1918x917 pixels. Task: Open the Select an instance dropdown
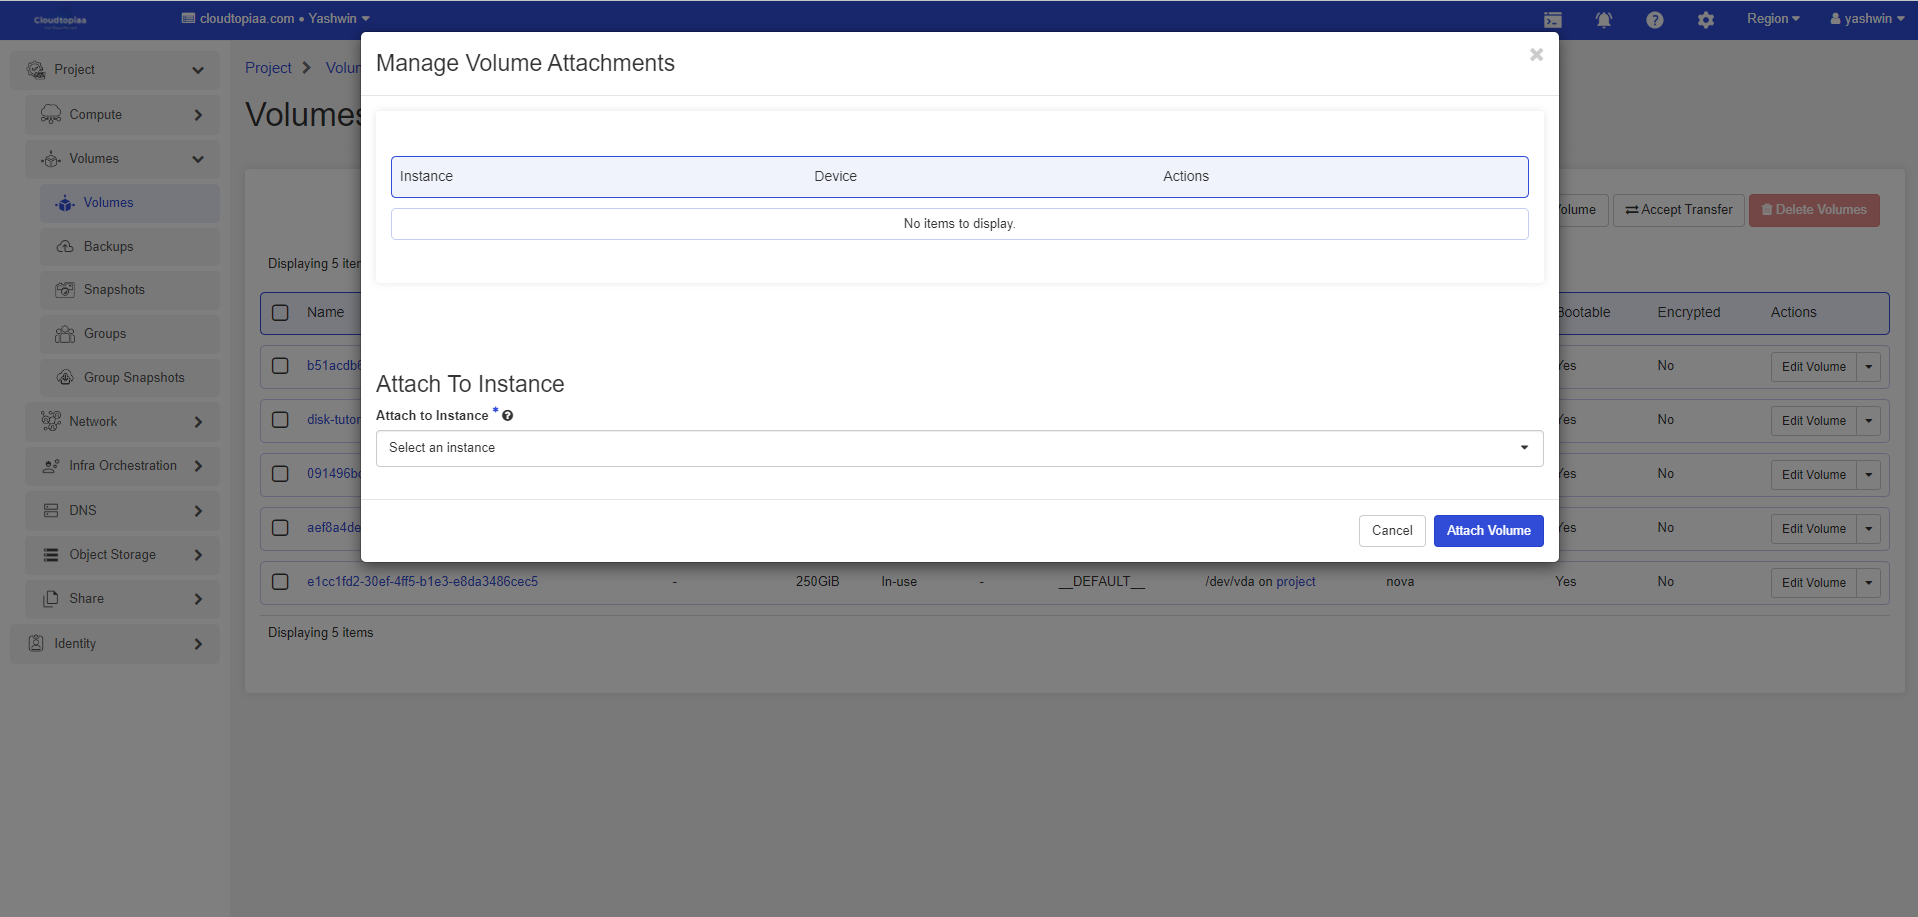tap(959, 448)
